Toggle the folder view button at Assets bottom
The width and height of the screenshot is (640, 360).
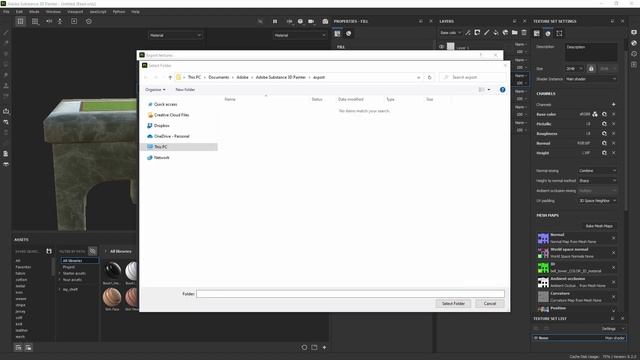[x=28, y=347]
